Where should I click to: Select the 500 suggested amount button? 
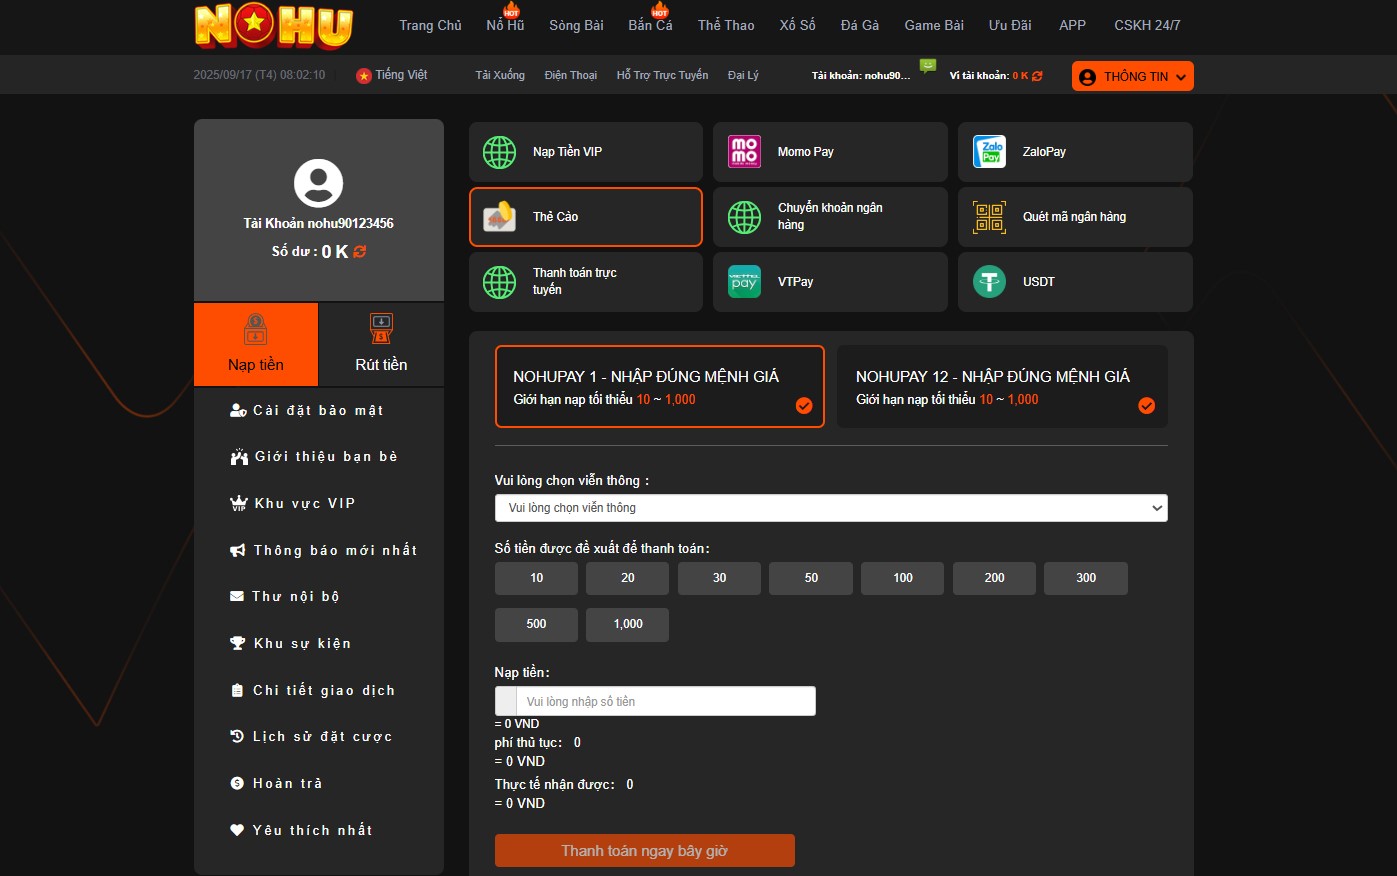coord(536,624)
